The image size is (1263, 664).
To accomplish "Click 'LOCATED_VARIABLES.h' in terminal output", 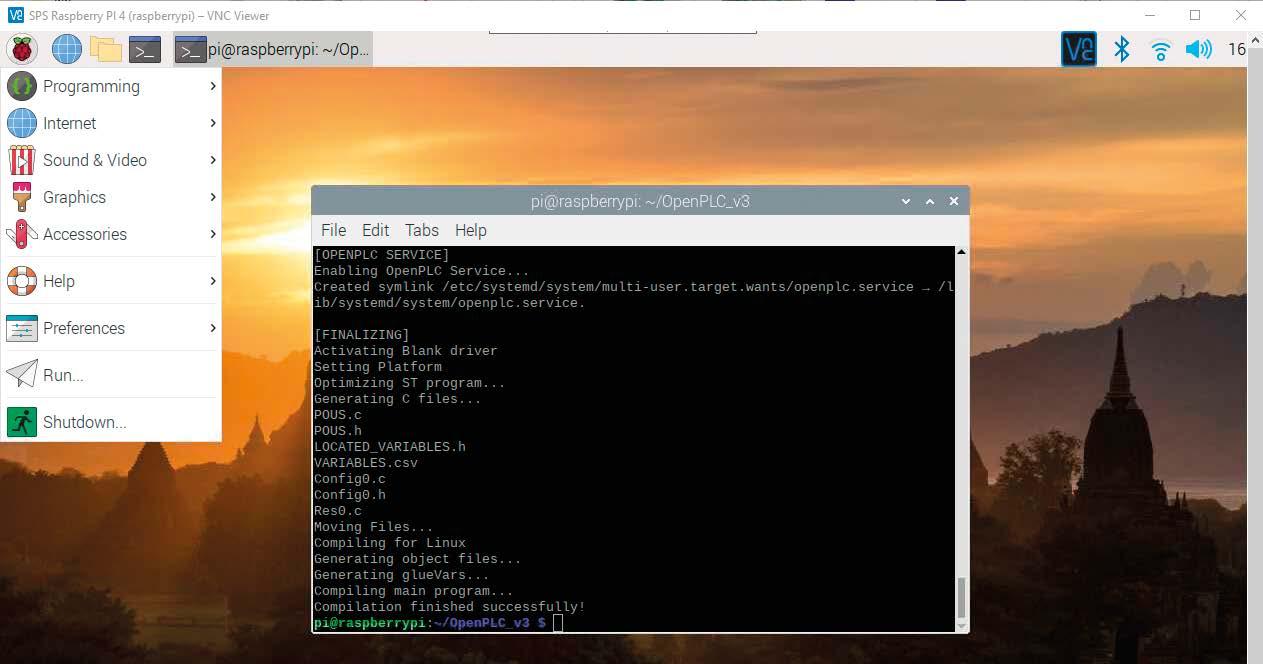I will coord(390,447).
